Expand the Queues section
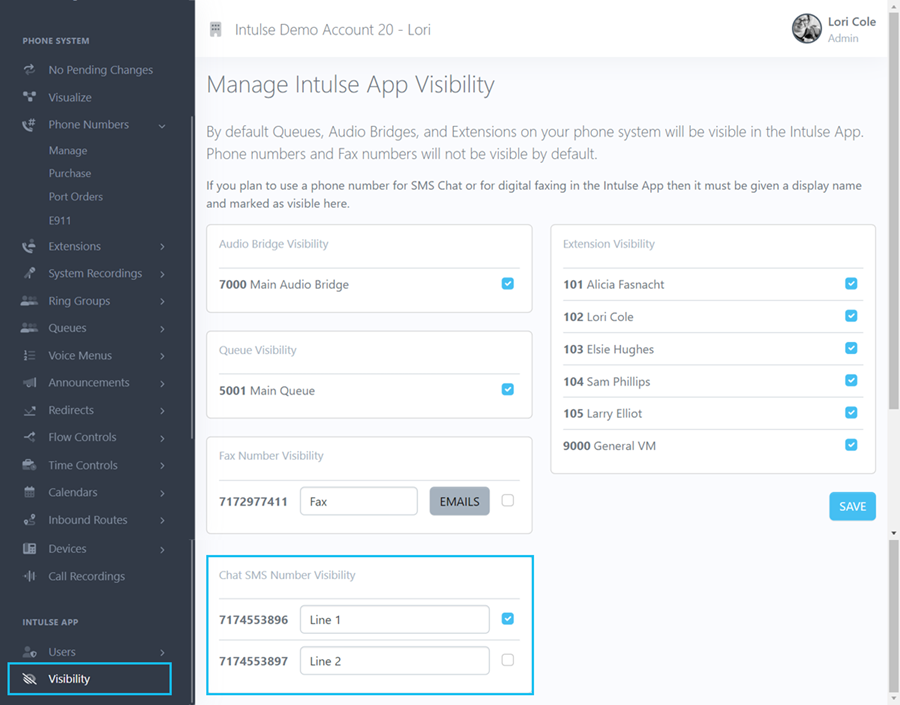900x705 pixels. [x=163, y=328]
